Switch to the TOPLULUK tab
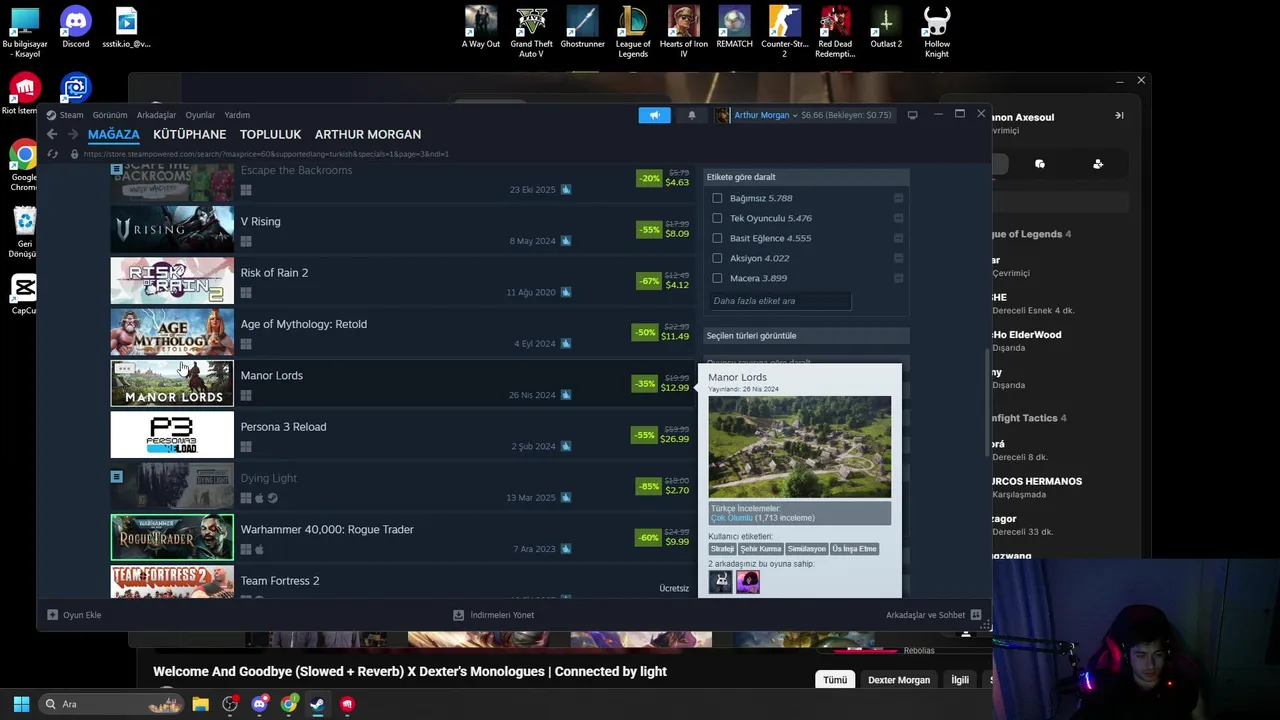This screenshot has width=1280, height=720. [270, 134]
